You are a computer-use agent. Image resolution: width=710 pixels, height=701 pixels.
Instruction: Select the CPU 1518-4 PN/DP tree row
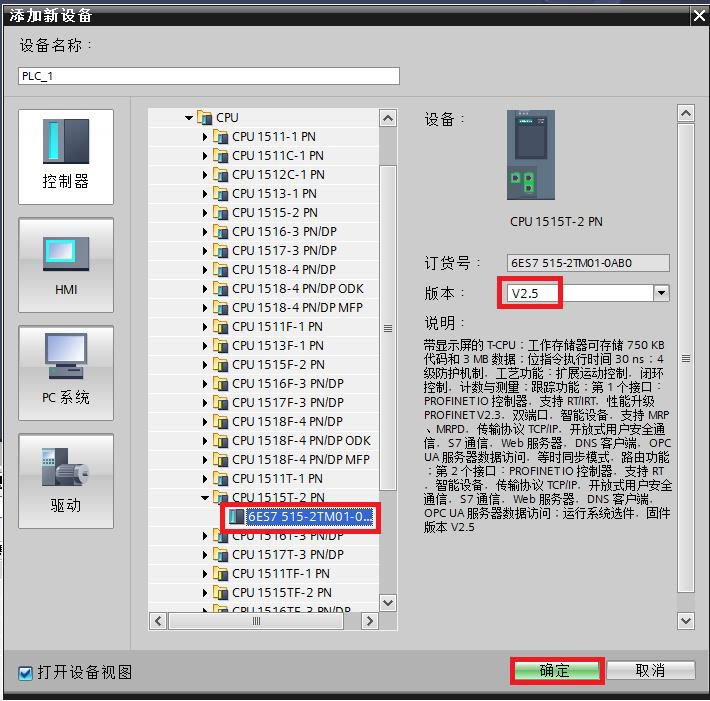pyautogui.click(x=264, y=269)
